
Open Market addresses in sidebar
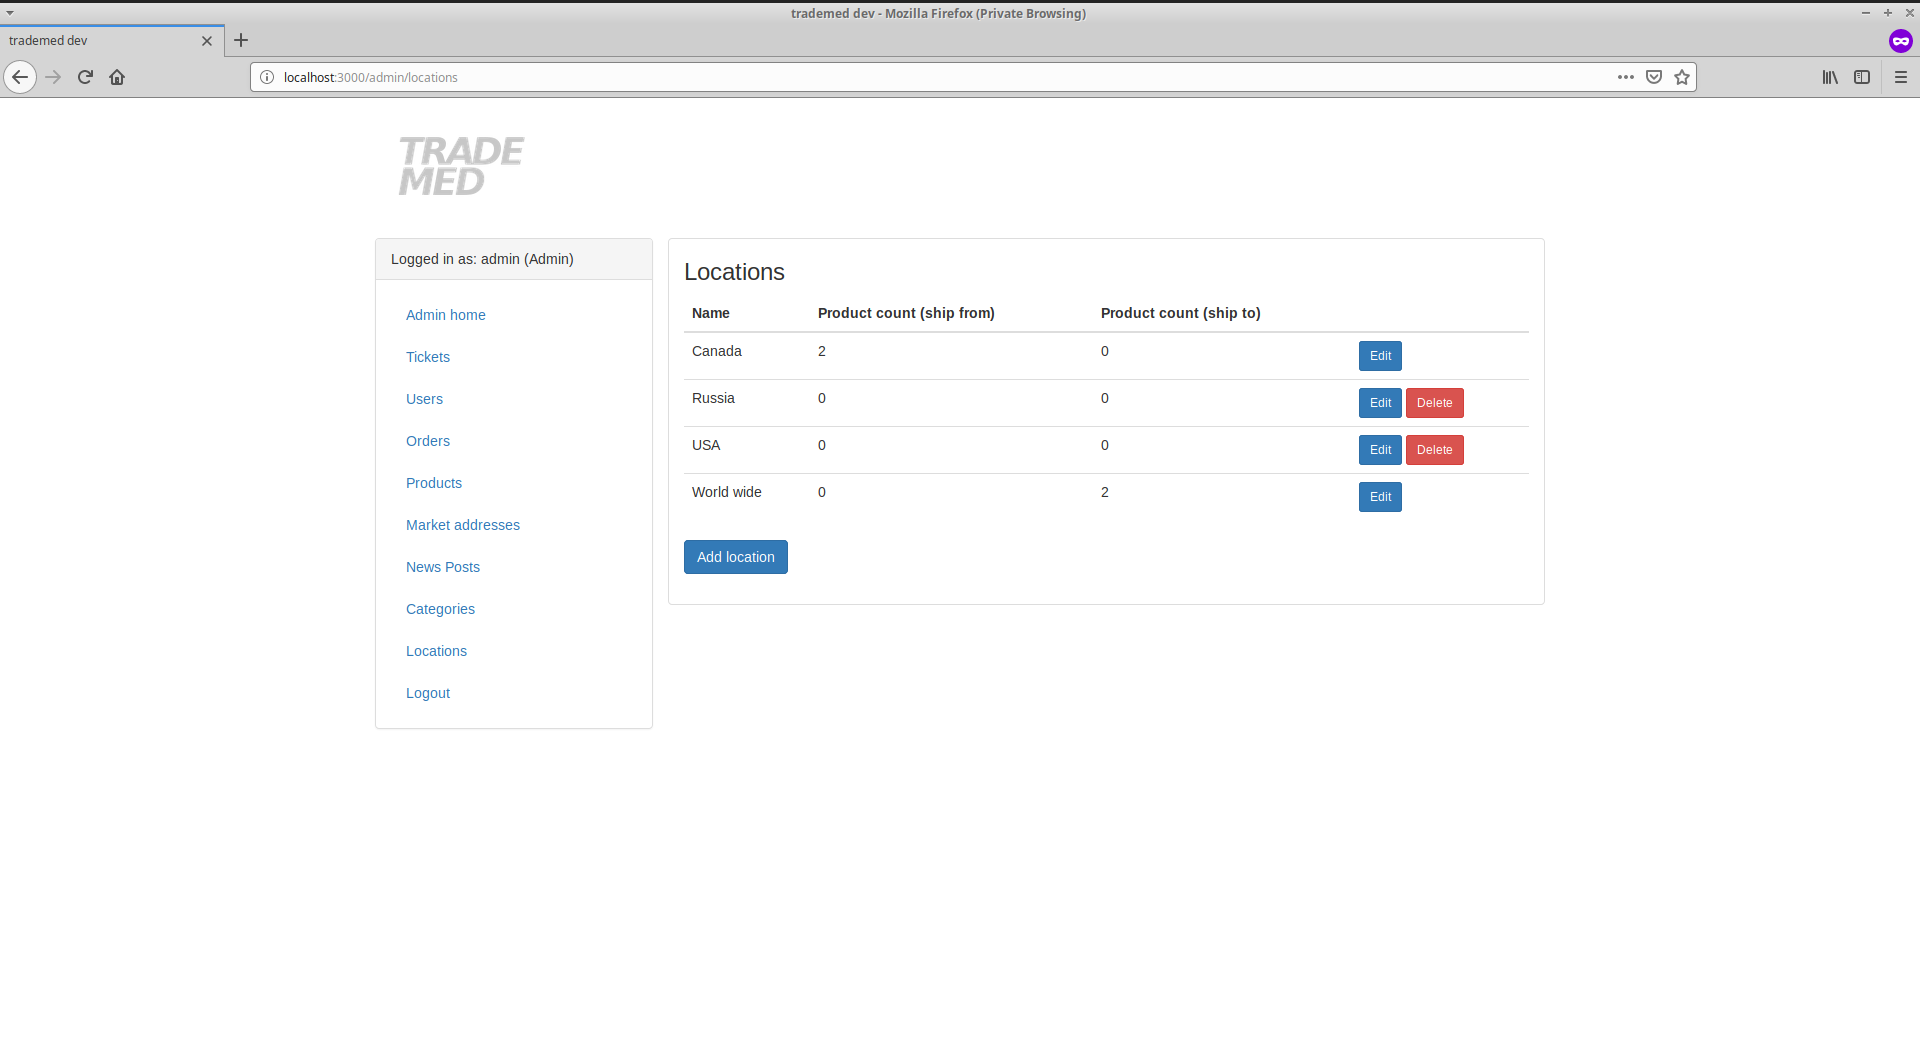463,525
